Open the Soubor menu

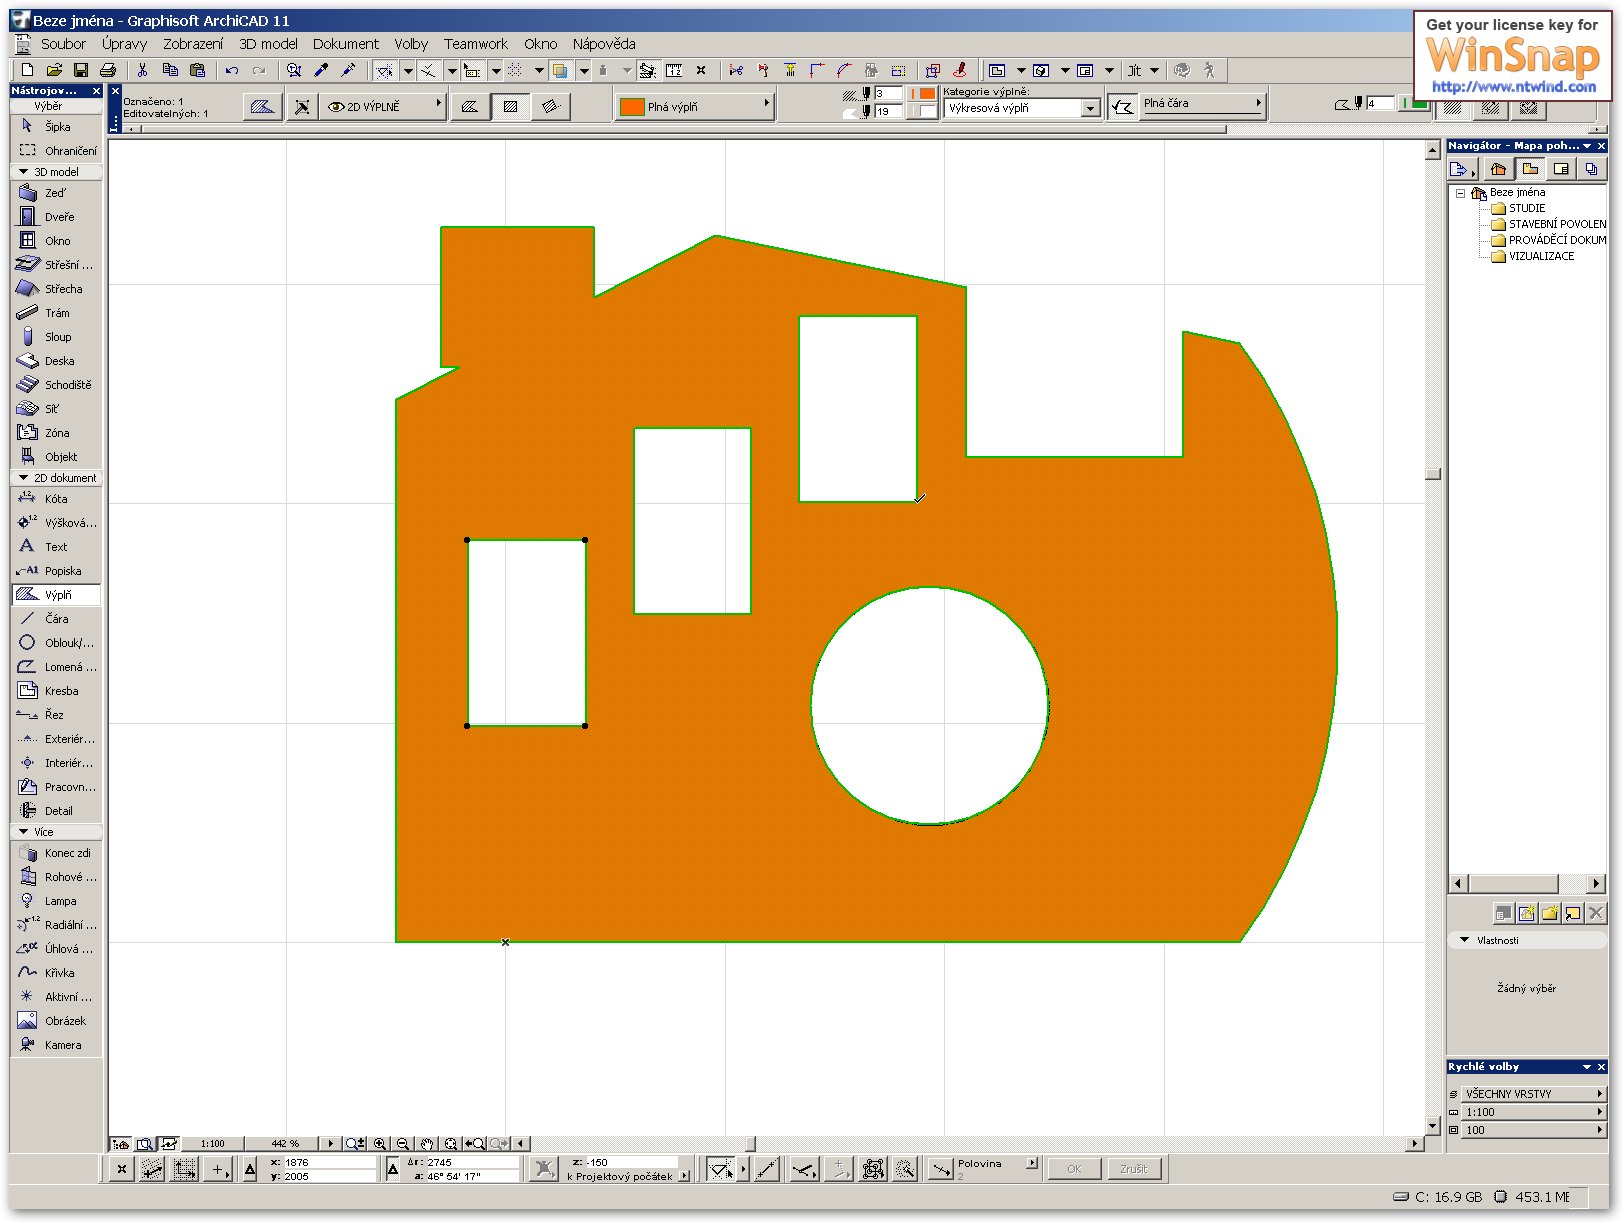63,44
